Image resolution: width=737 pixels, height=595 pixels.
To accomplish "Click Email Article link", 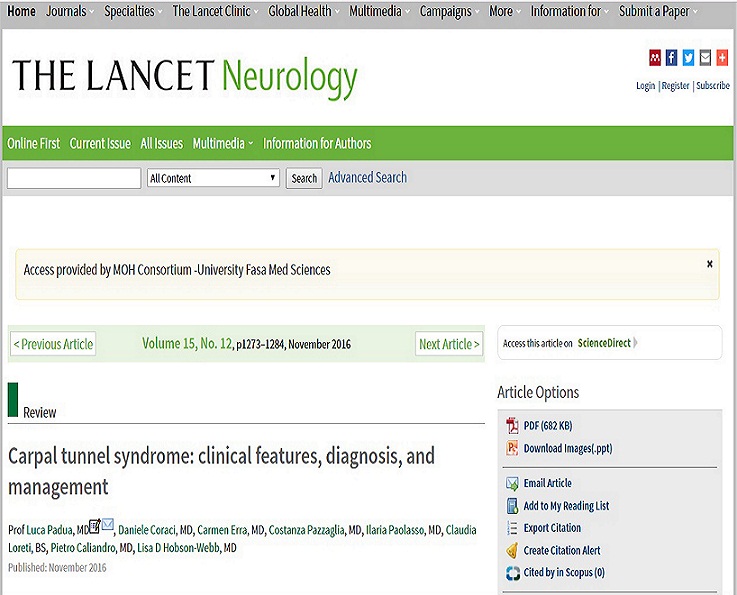I will tap(548, 483).
